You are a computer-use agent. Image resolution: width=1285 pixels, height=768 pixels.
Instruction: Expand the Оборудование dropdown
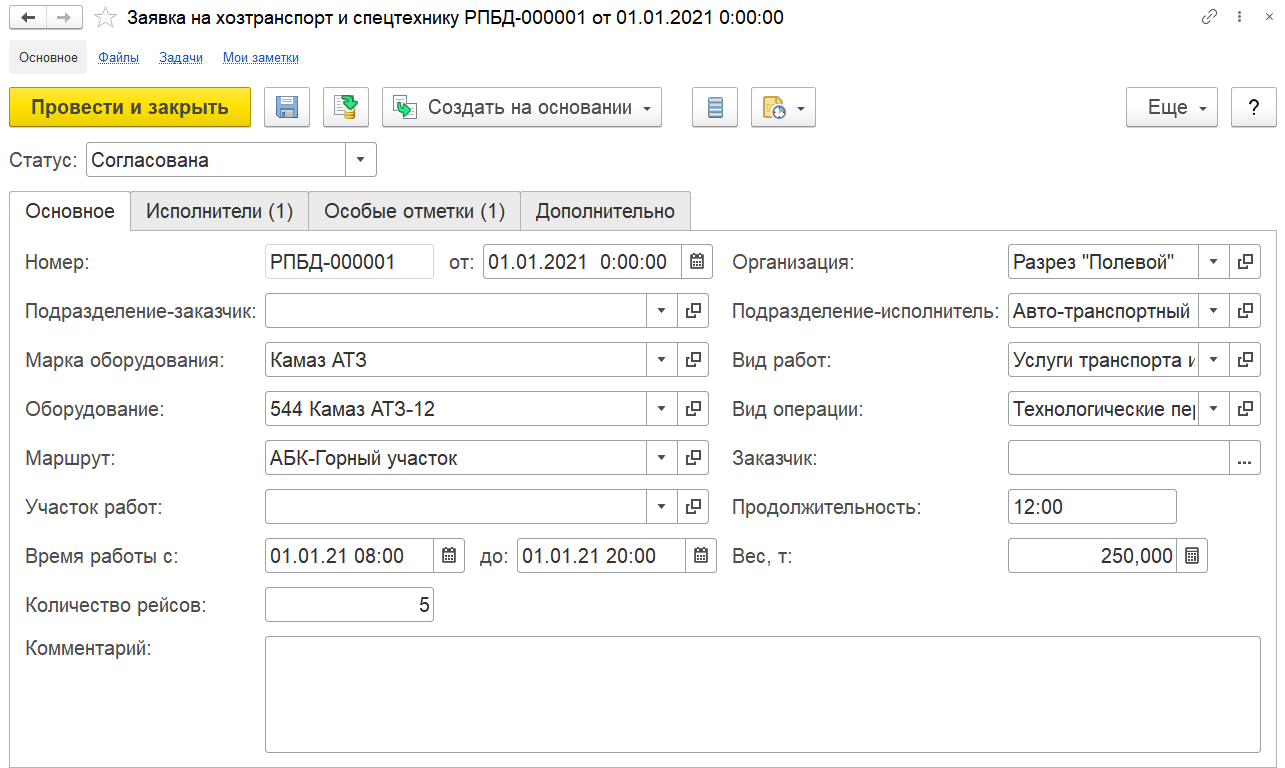[661, 409]
